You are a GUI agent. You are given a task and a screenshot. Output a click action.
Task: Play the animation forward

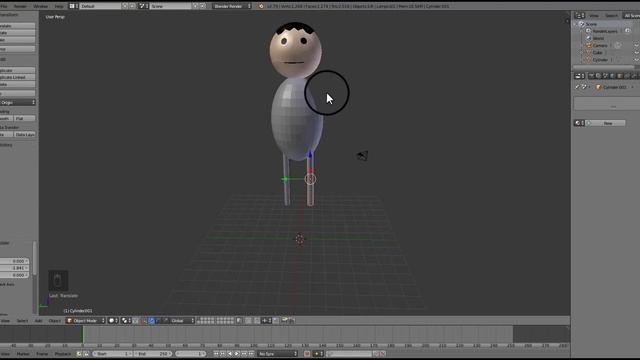tap(237, 354)
